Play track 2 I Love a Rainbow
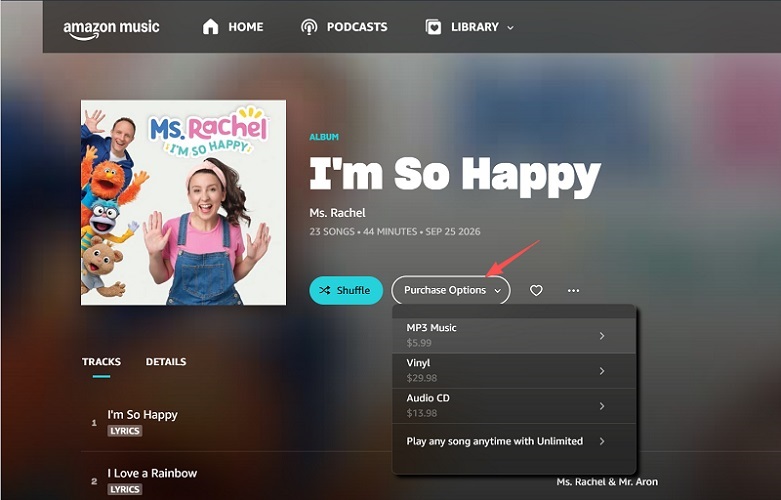Screen dimensions: 781x500 tap(152, 473)
